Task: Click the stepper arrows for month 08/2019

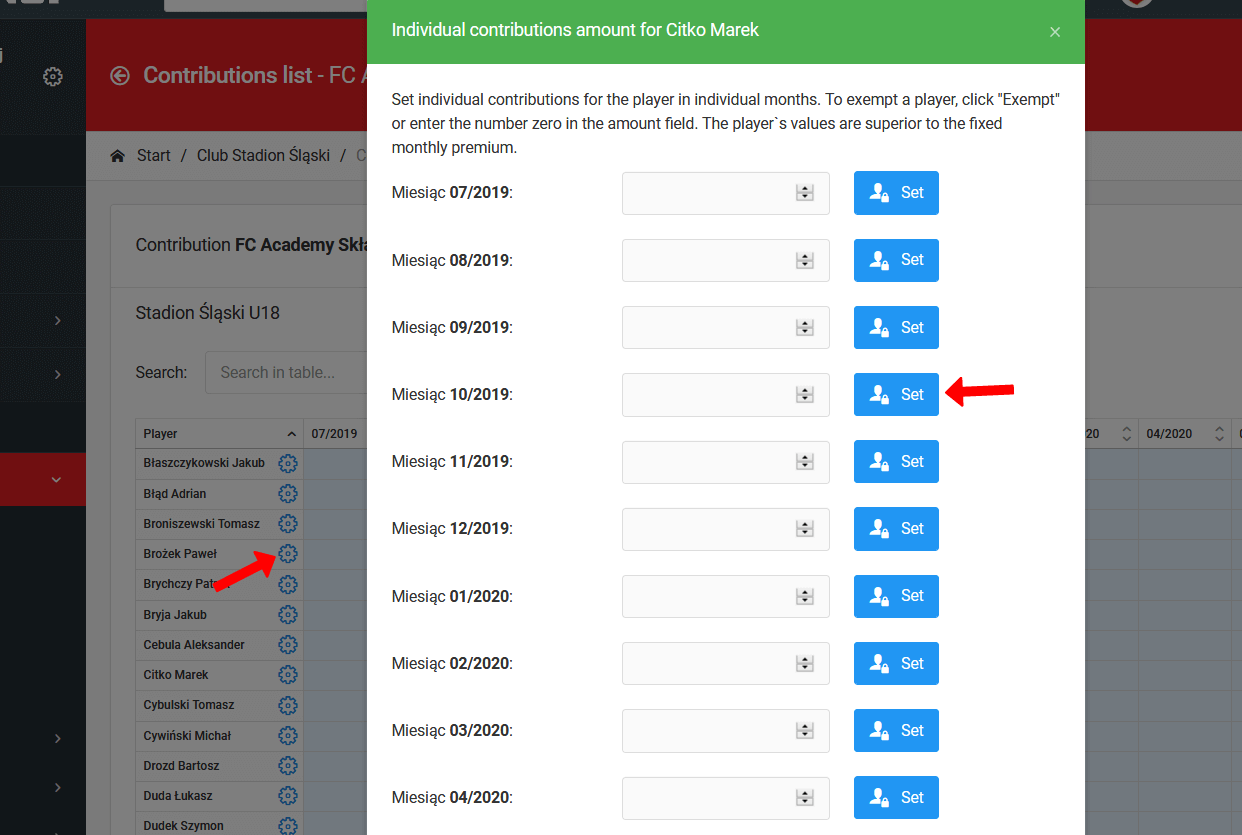Action: click(804, 260)
